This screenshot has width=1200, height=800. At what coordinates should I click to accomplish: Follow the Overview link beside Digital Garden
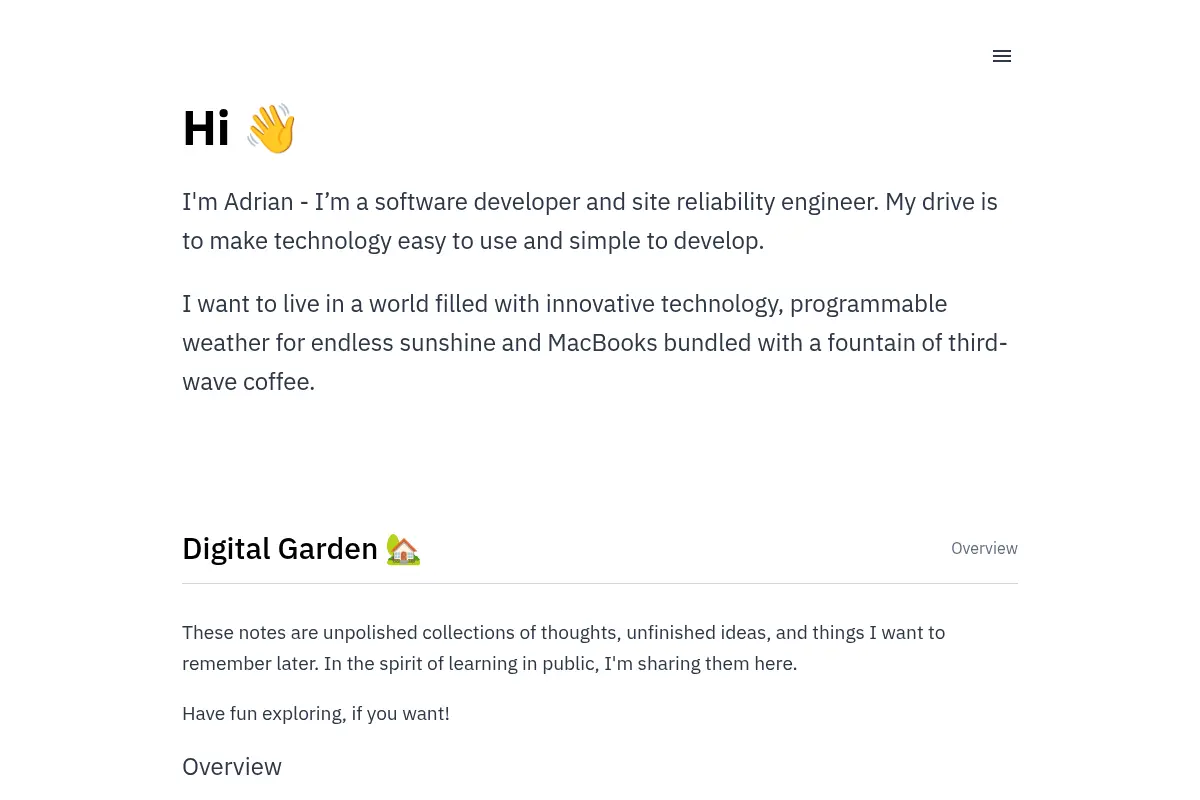tap(984, 548)
